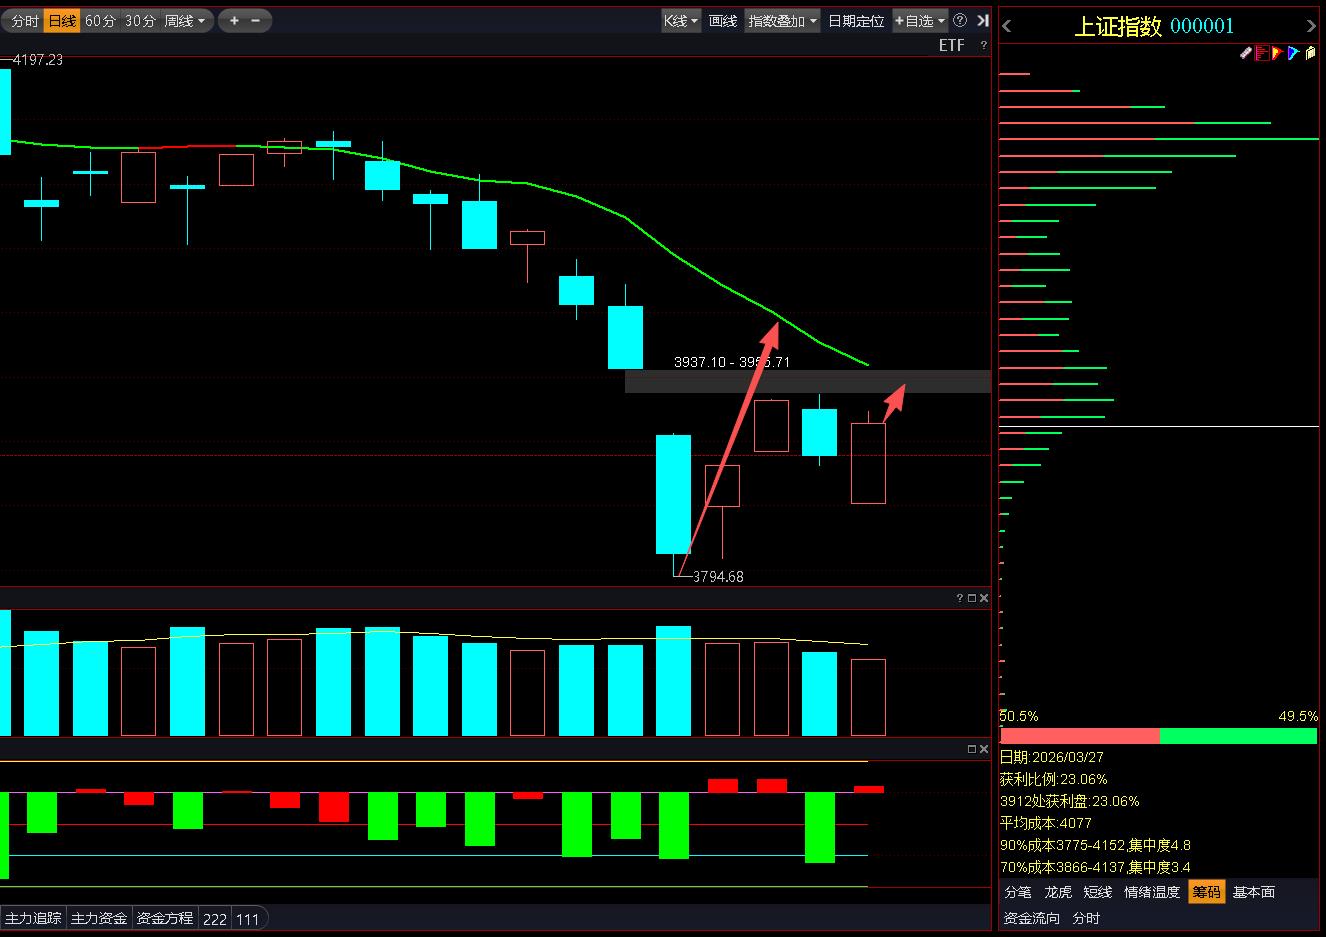This screenshot has width=1326, height=937.
Task: Go to previous stock with left chevron
Action: 1007,27
